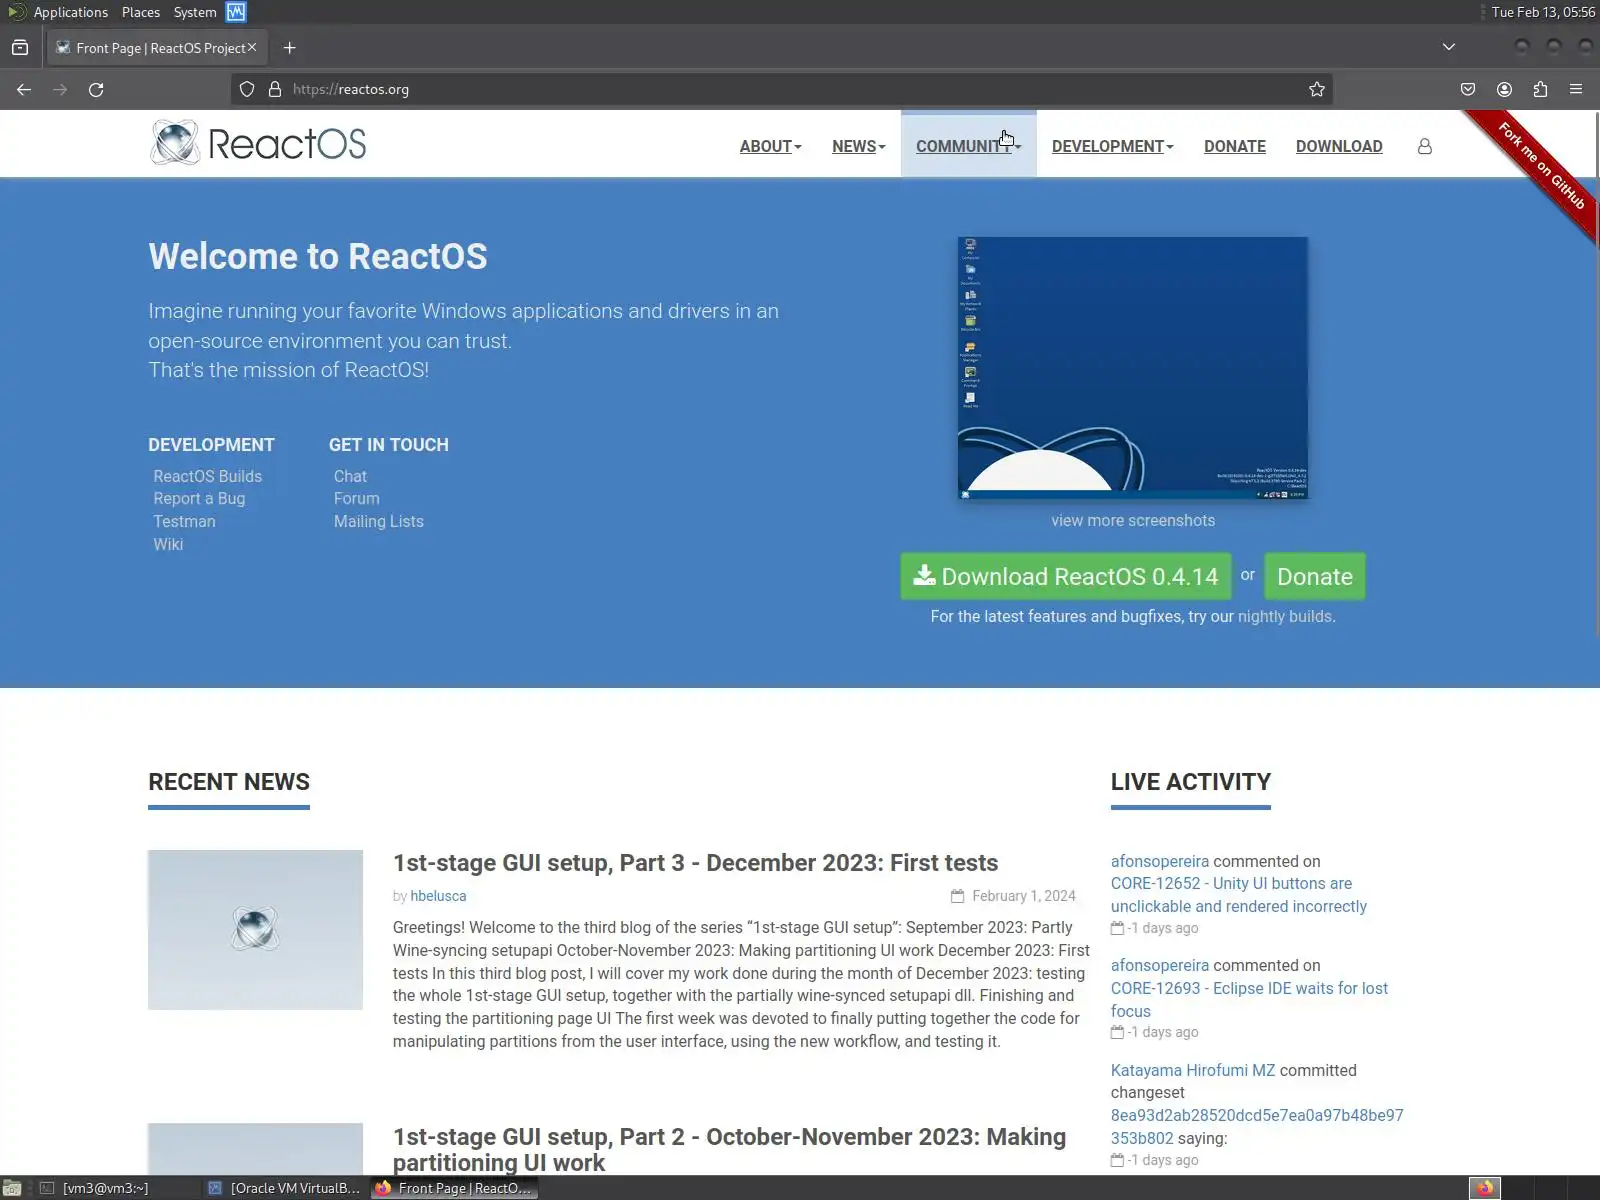Open the Wiki link under Development
Viewport: 1600px width, 1200px height.
pyautogui.click(x=168, y=544)
